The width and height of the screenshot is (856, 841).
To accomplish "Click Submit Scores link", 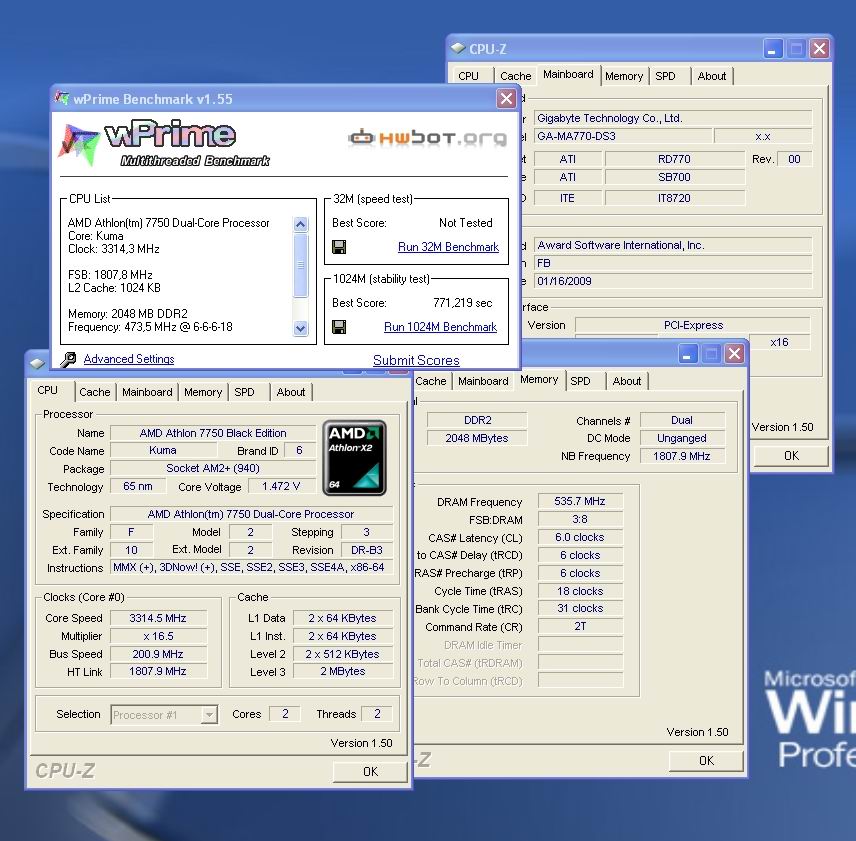I will [x=416, y=360].
